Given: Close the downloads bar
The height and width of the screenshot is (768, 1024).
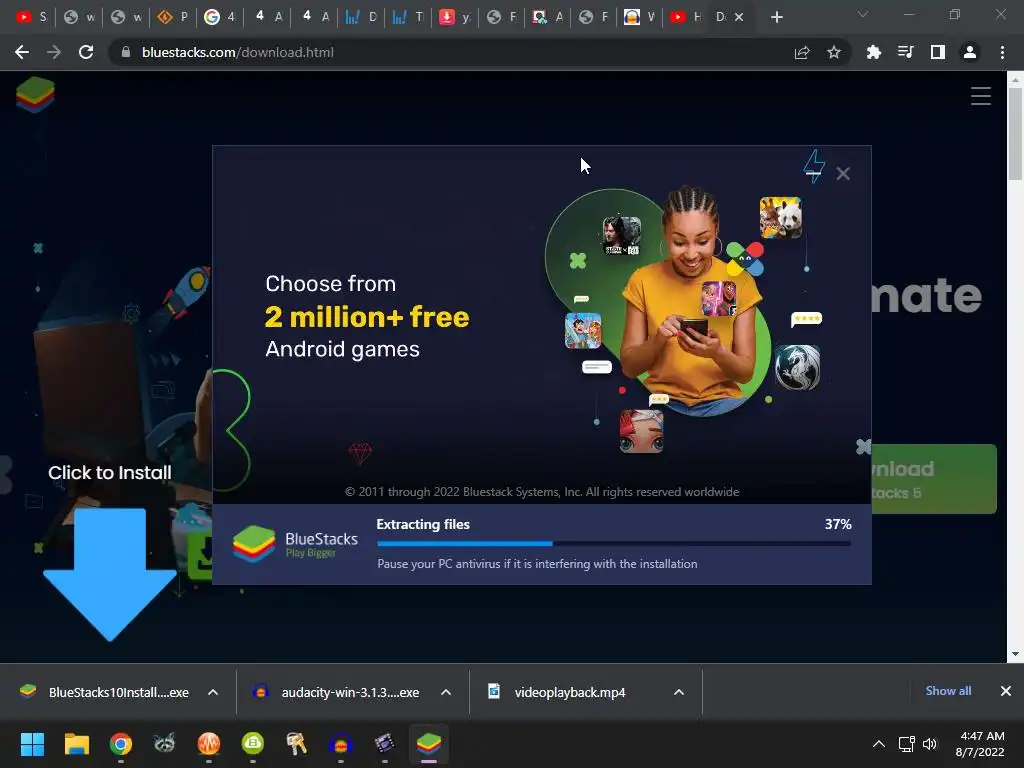Looking at the screenshot, I should pyautogui.click(x=1006, y=691).
